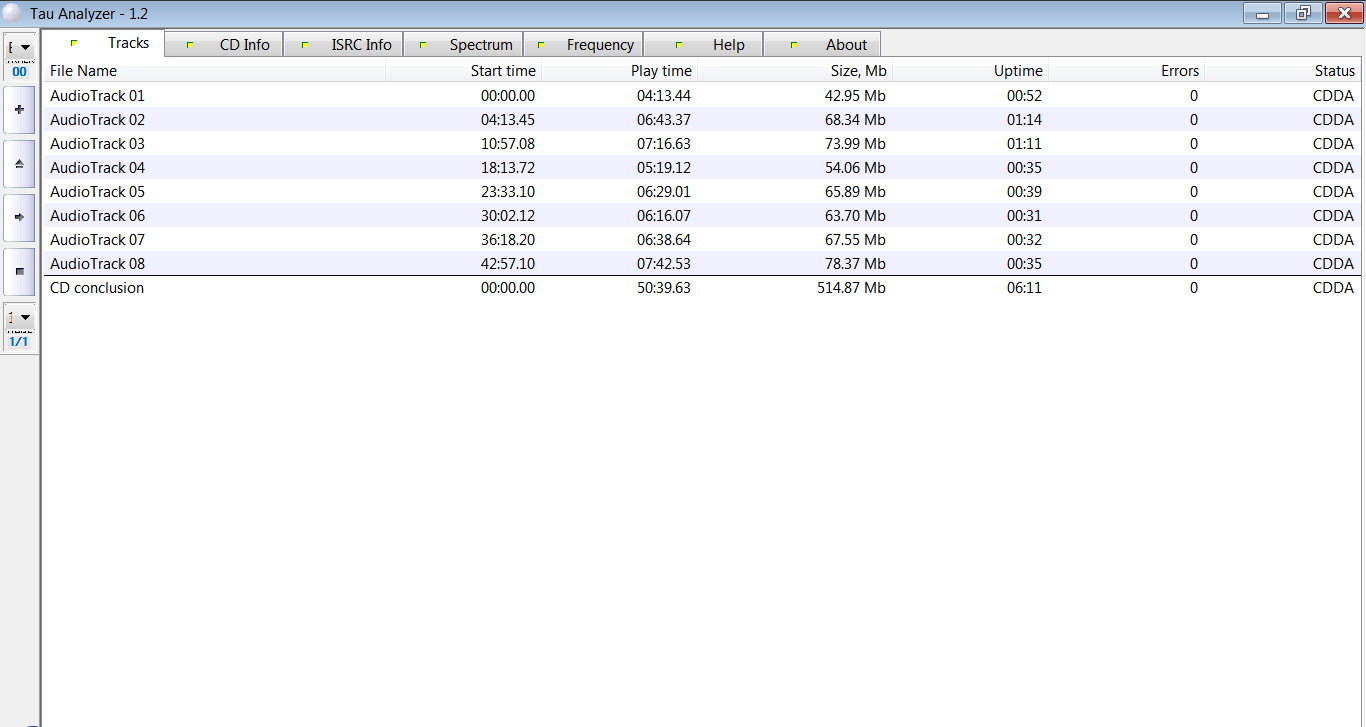Select the AudioTrack 05 row
This screenshot has width=1366, height=727.
(97, 192)
